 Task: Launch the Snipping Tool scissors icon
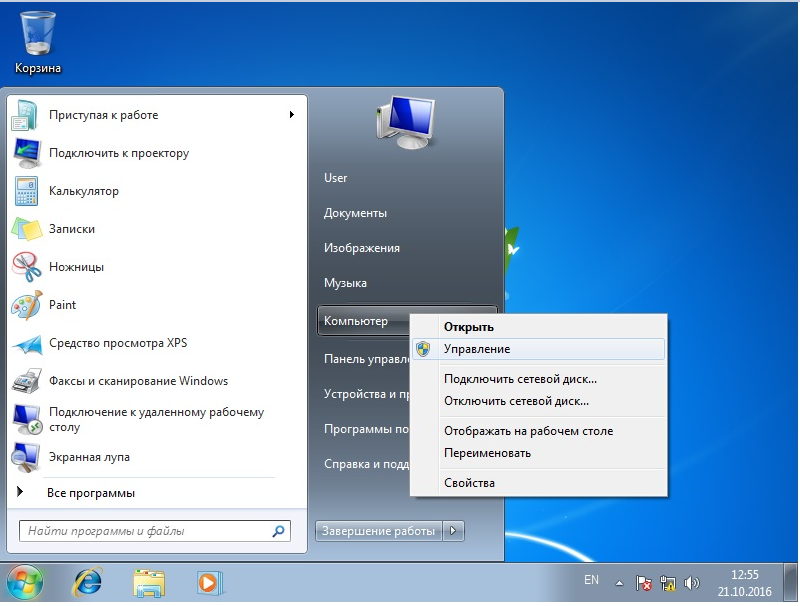pos(27,267)
